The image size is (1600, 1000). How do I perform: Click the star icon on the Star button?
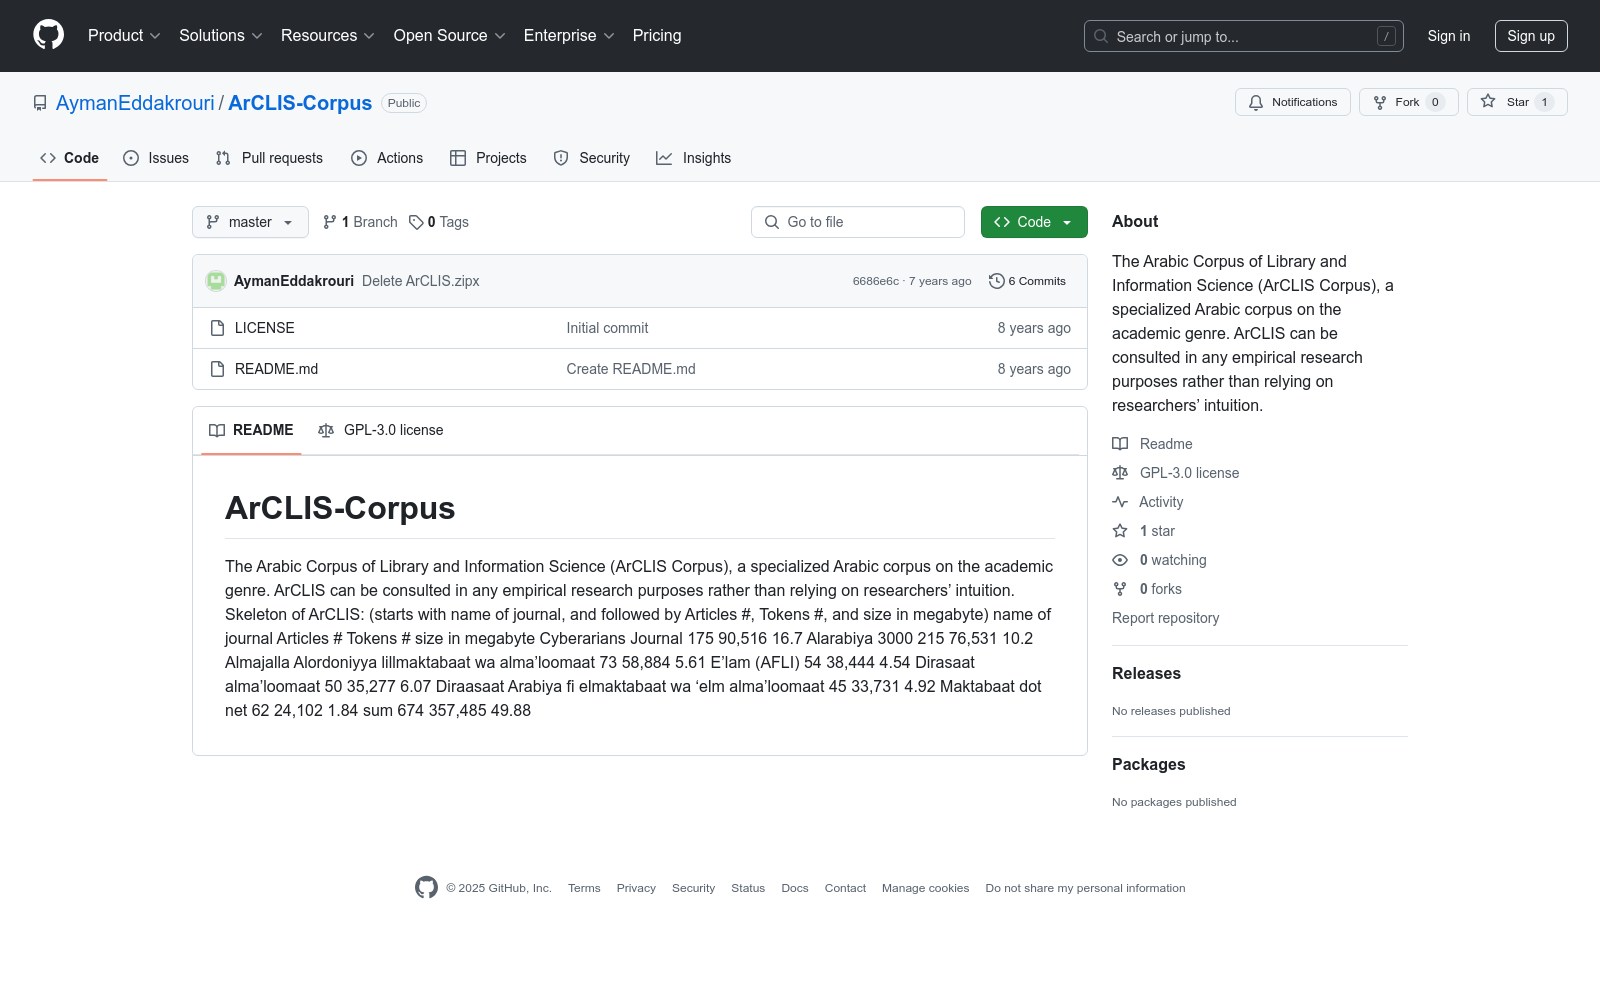(1488, 102)
